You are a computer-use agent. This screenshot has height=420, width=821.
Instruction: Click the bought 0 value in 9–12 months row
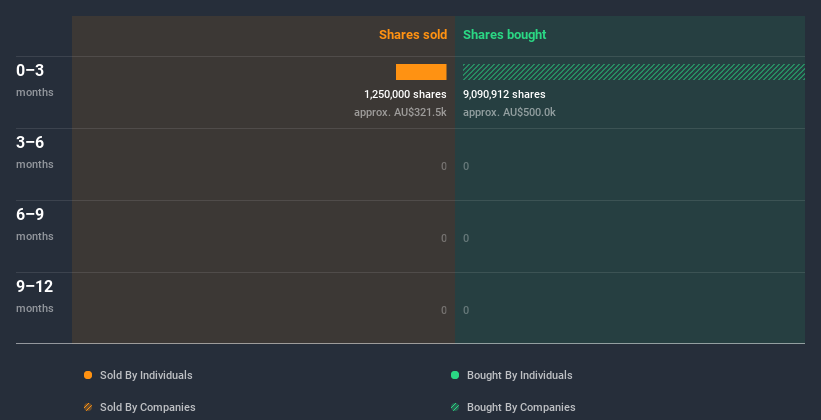pos(466,310)
